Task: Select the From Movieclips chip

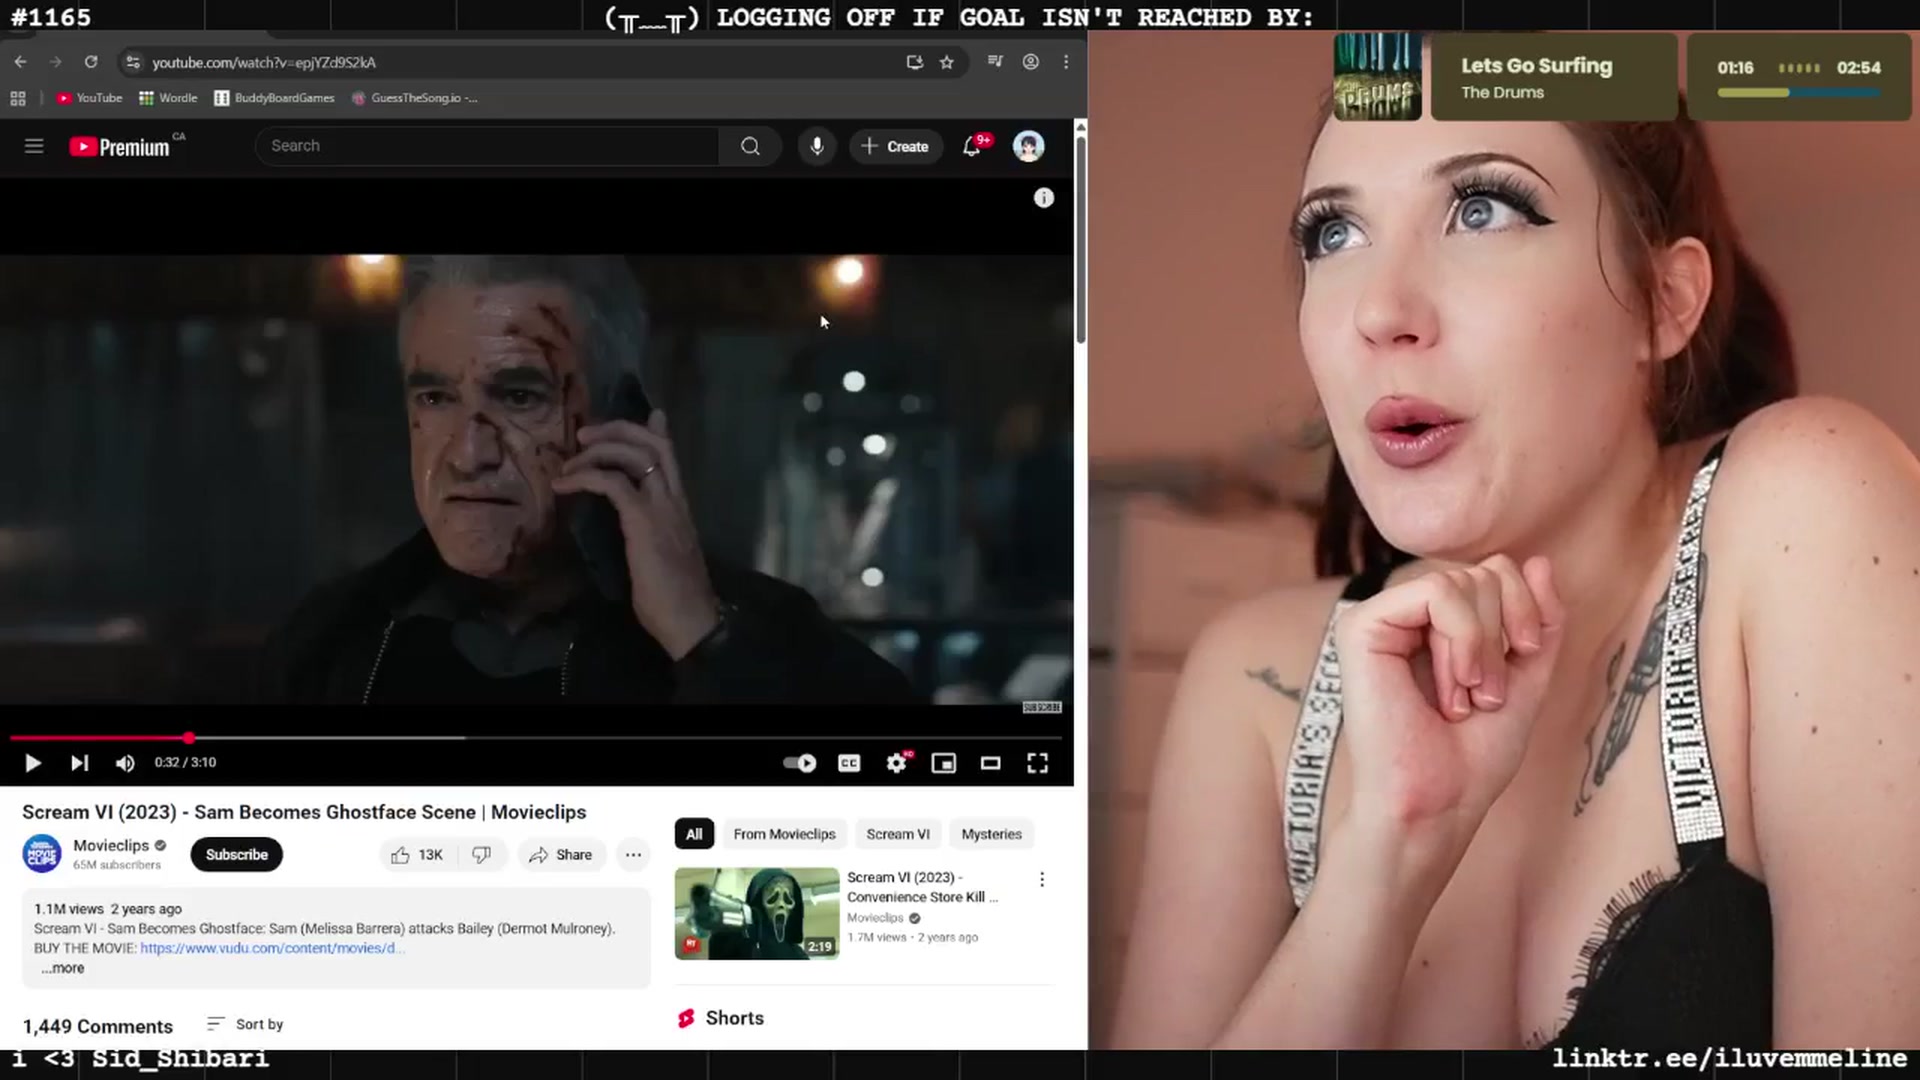Action: click(x=784, y=834)
